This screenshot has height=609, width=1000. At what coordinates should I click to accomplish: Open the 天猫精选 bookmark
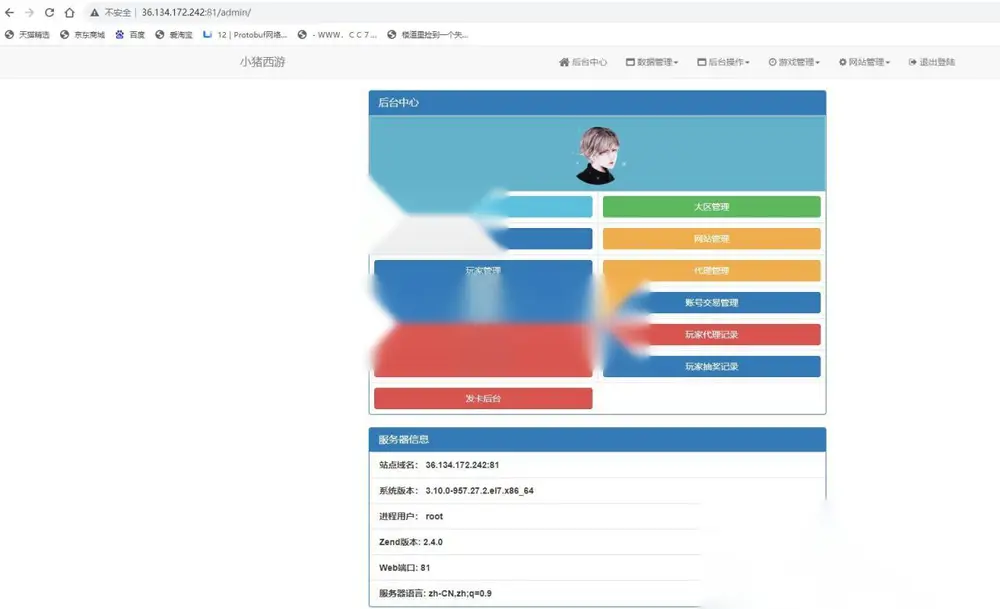pos(27,34)
